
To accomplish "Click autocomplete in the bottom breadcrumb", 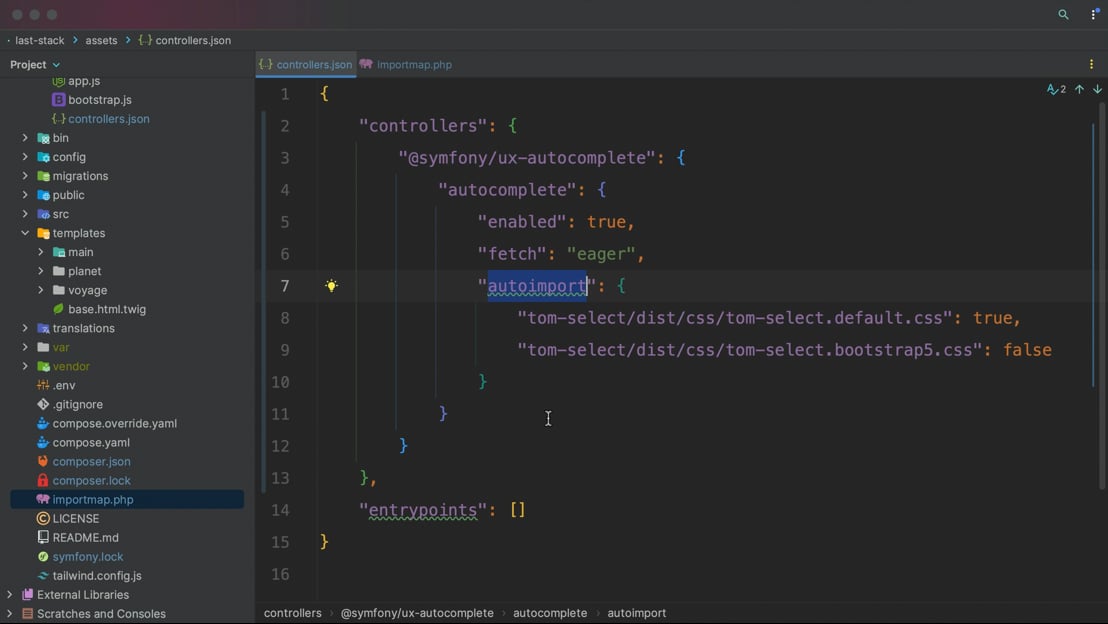I will pos(550,613).
